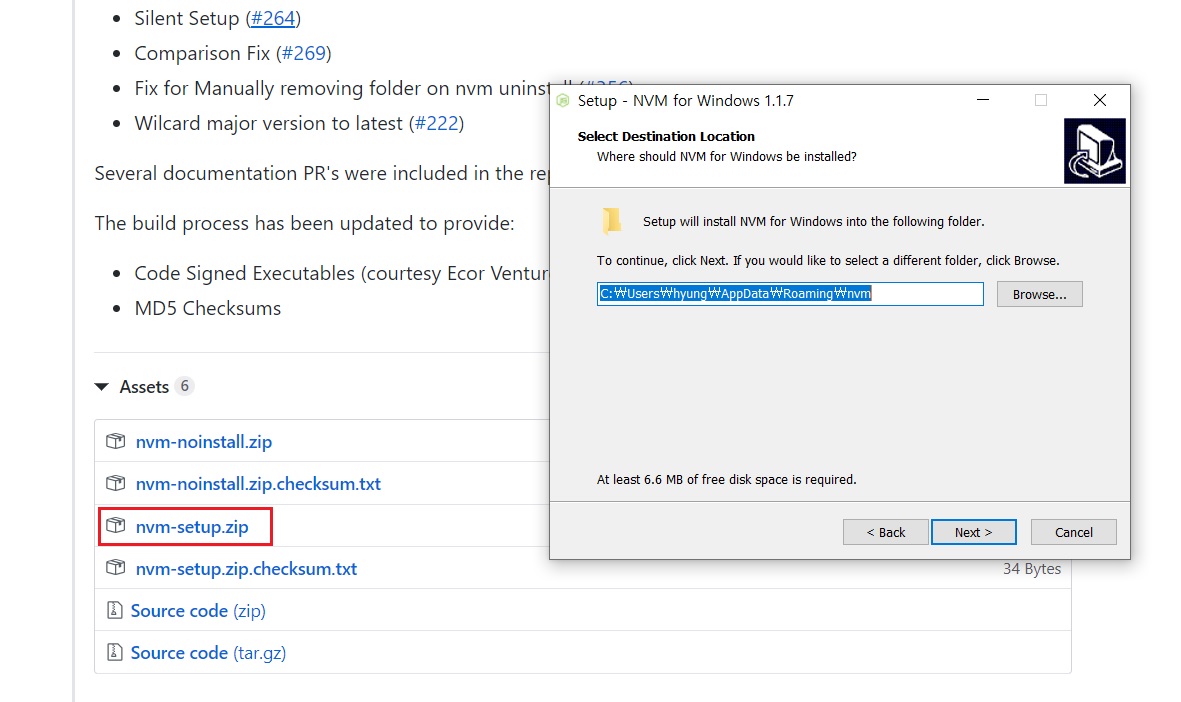
Task: Click file icon beside Source code (zip)
Action: (x=114, y=610)
